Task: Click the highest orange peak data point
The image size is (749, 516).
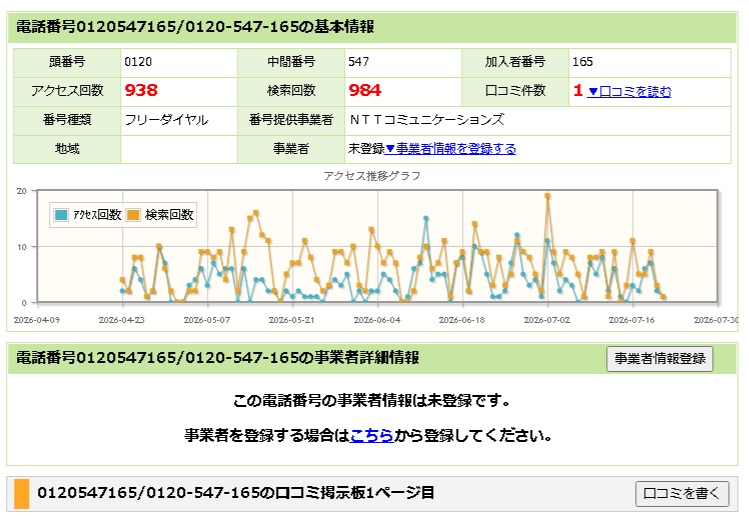Action: coord(547,196)
